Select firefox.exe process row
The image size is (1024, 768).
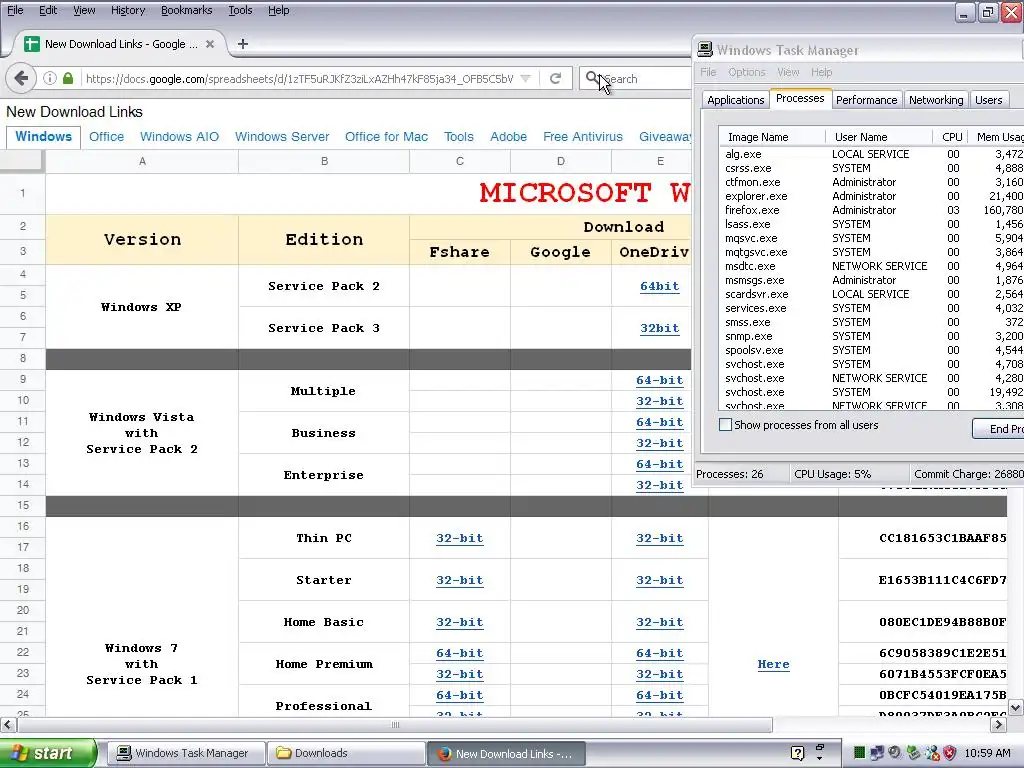pos(872,210)
